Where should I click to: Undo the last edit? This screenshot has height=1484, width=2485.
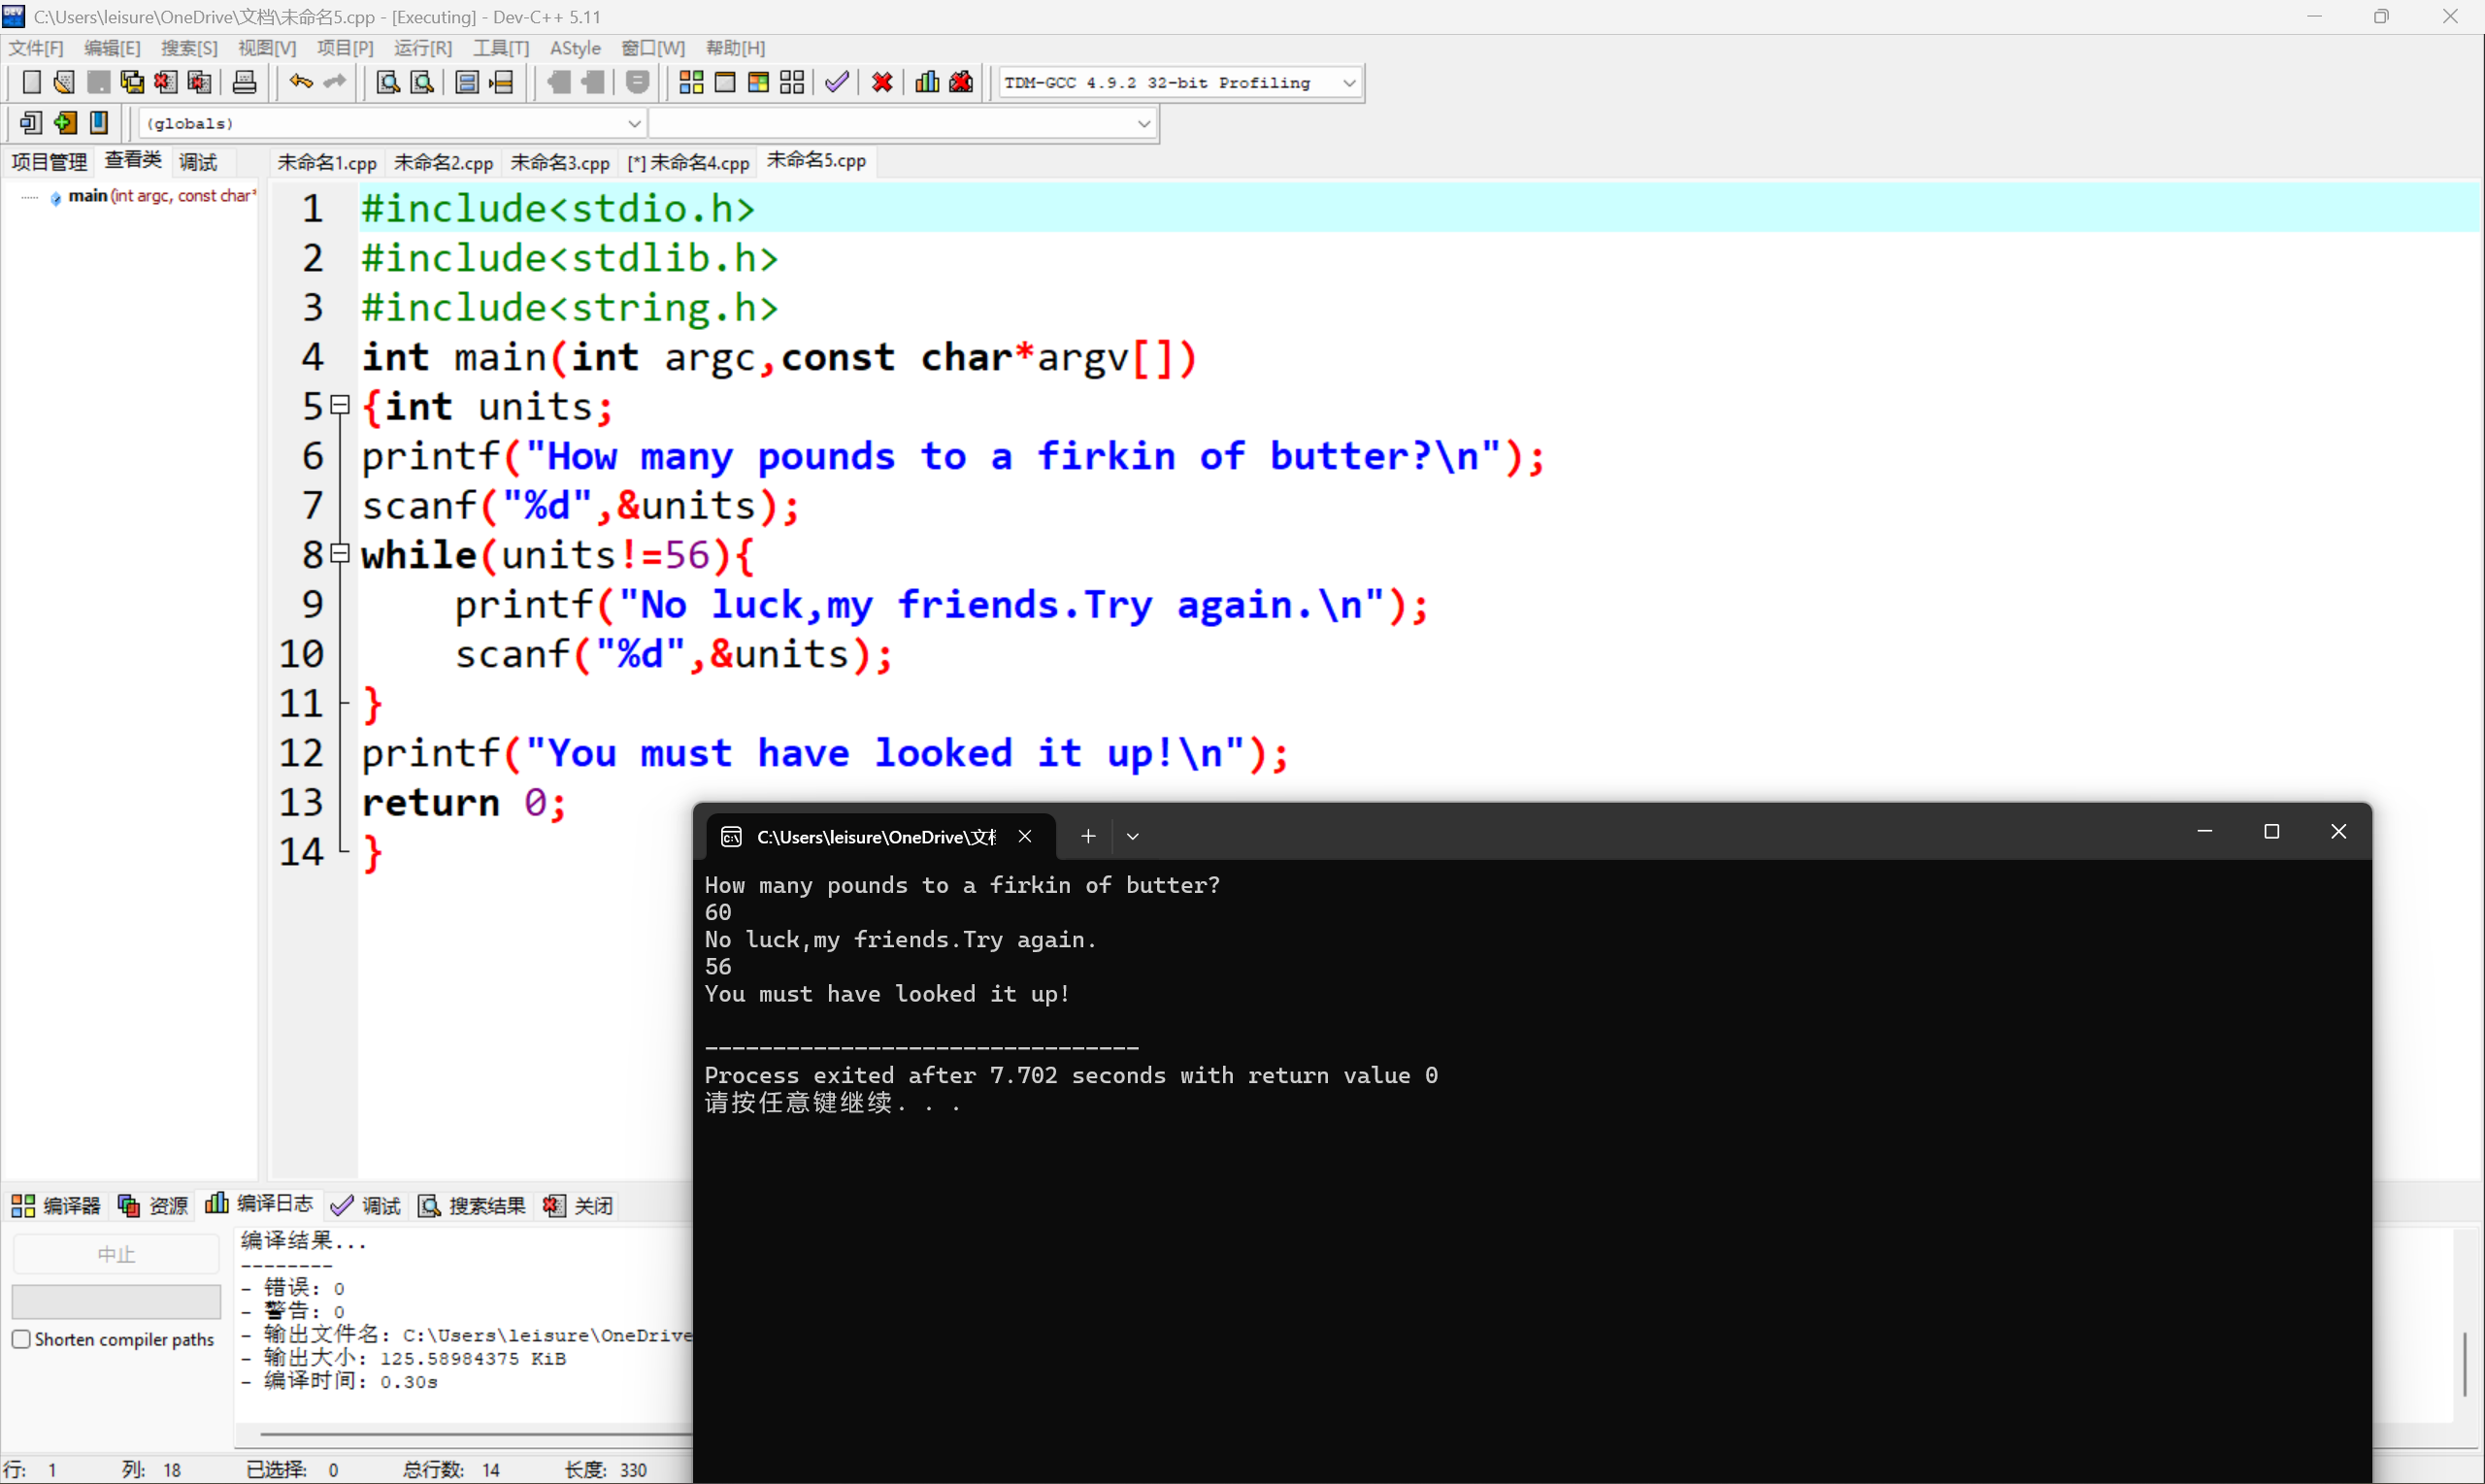pos(300,82)
